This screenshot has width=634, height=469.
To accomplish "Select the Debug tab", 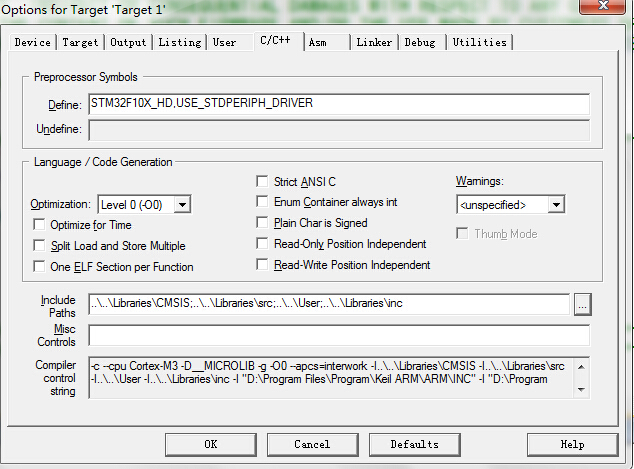I will coord(420,43).
